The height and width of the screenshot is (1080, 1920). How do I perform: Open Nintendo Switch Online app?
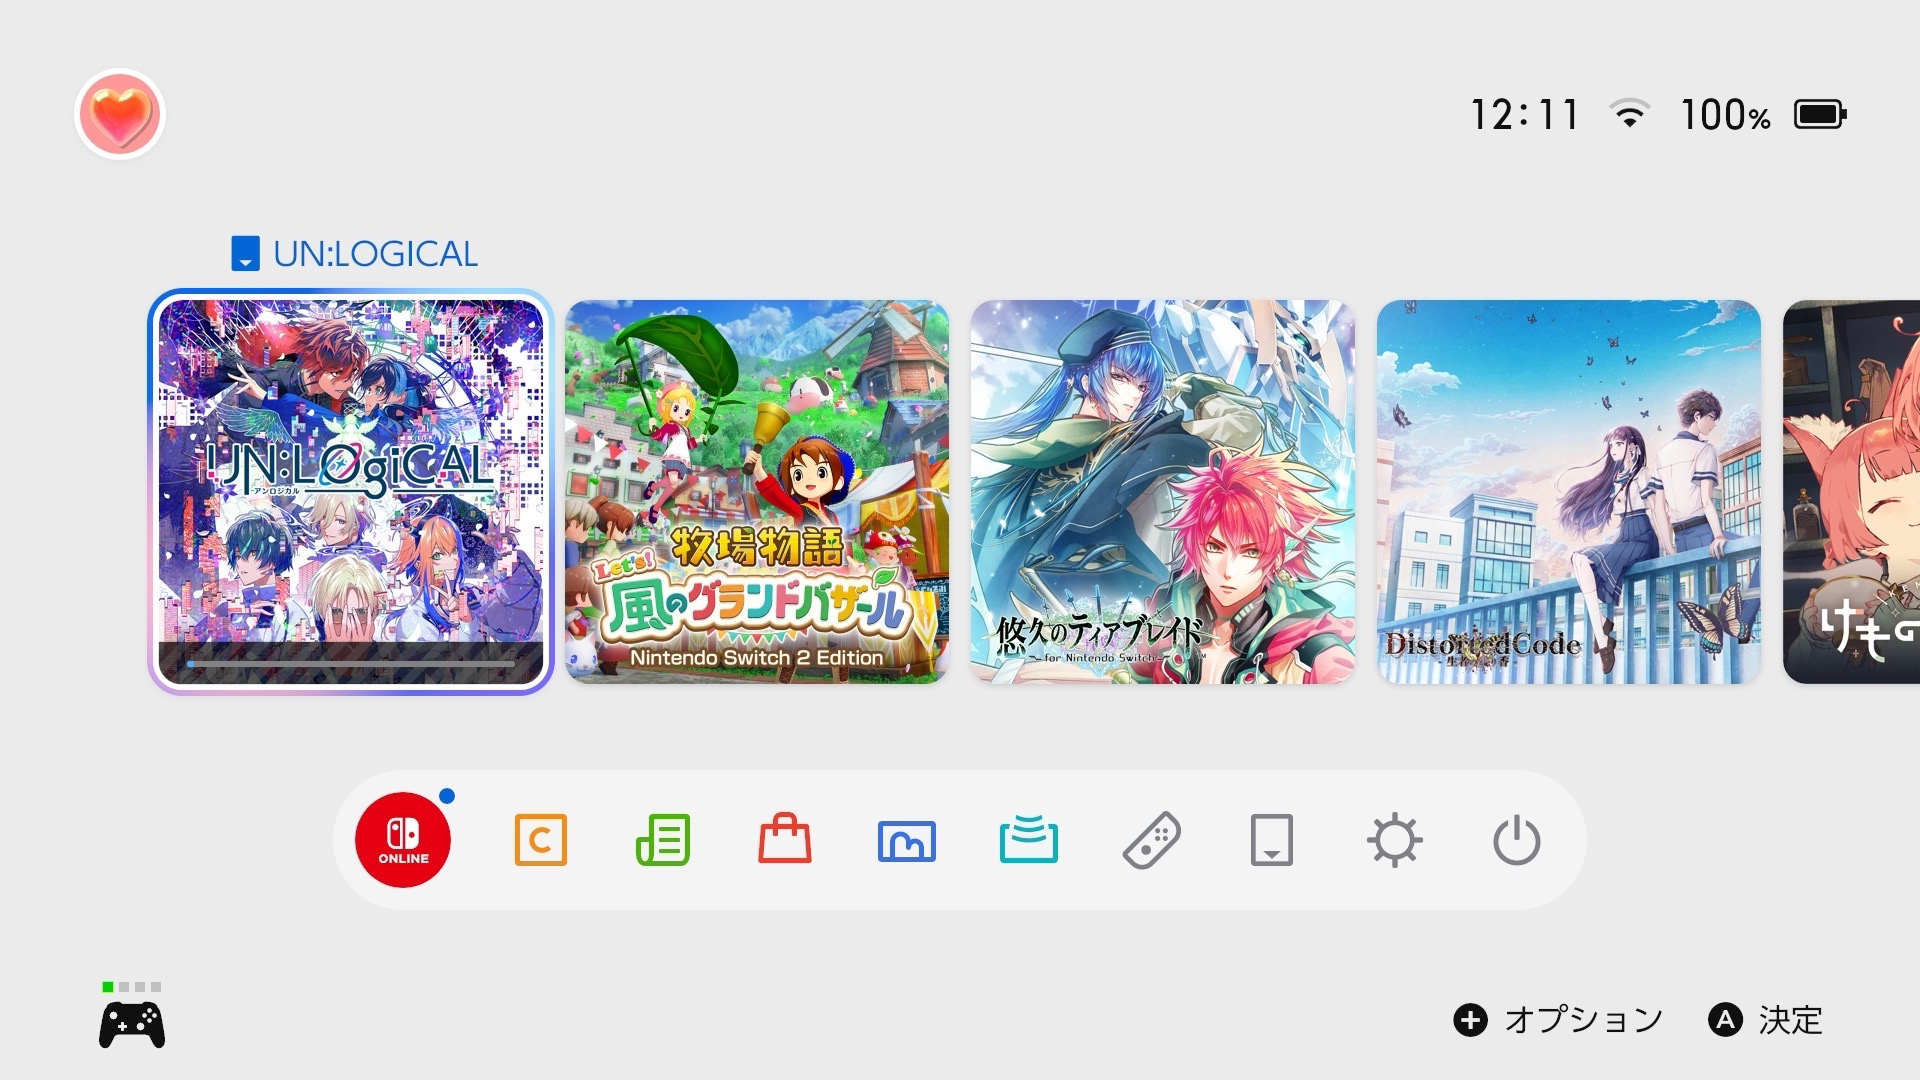[403, 840]
